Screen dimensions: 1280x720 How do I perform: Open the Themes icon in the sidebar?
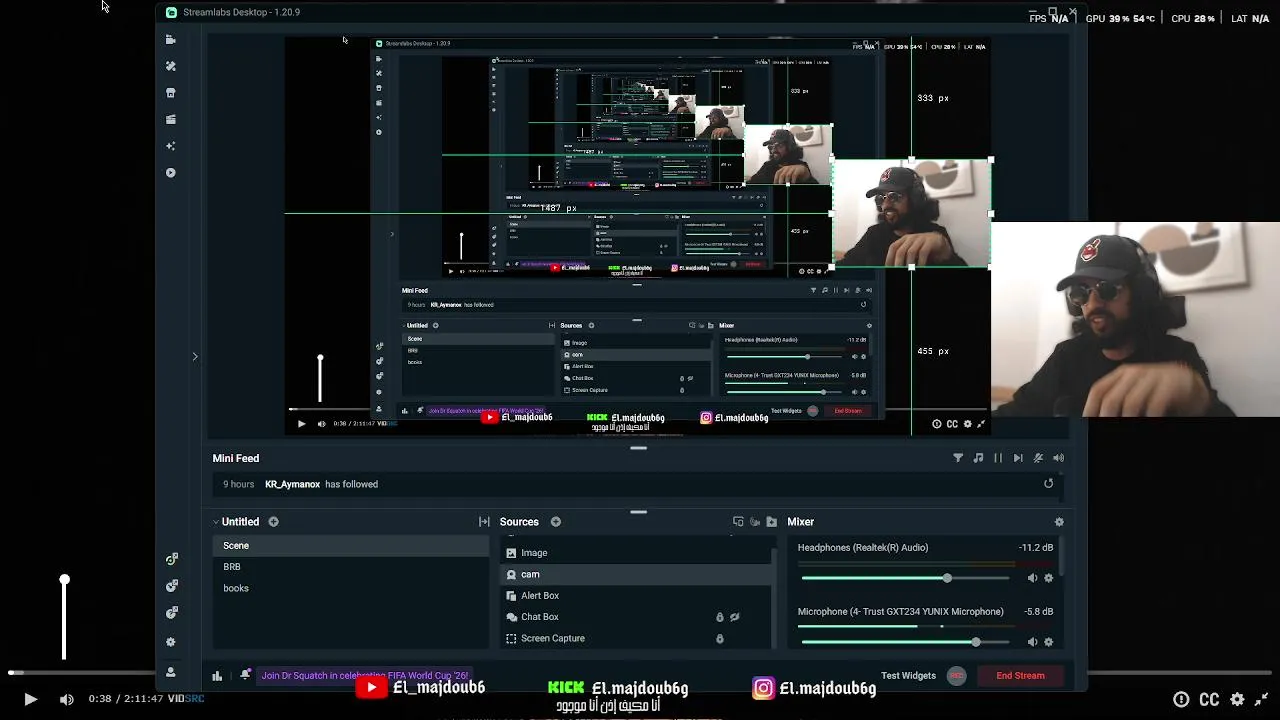171,66
